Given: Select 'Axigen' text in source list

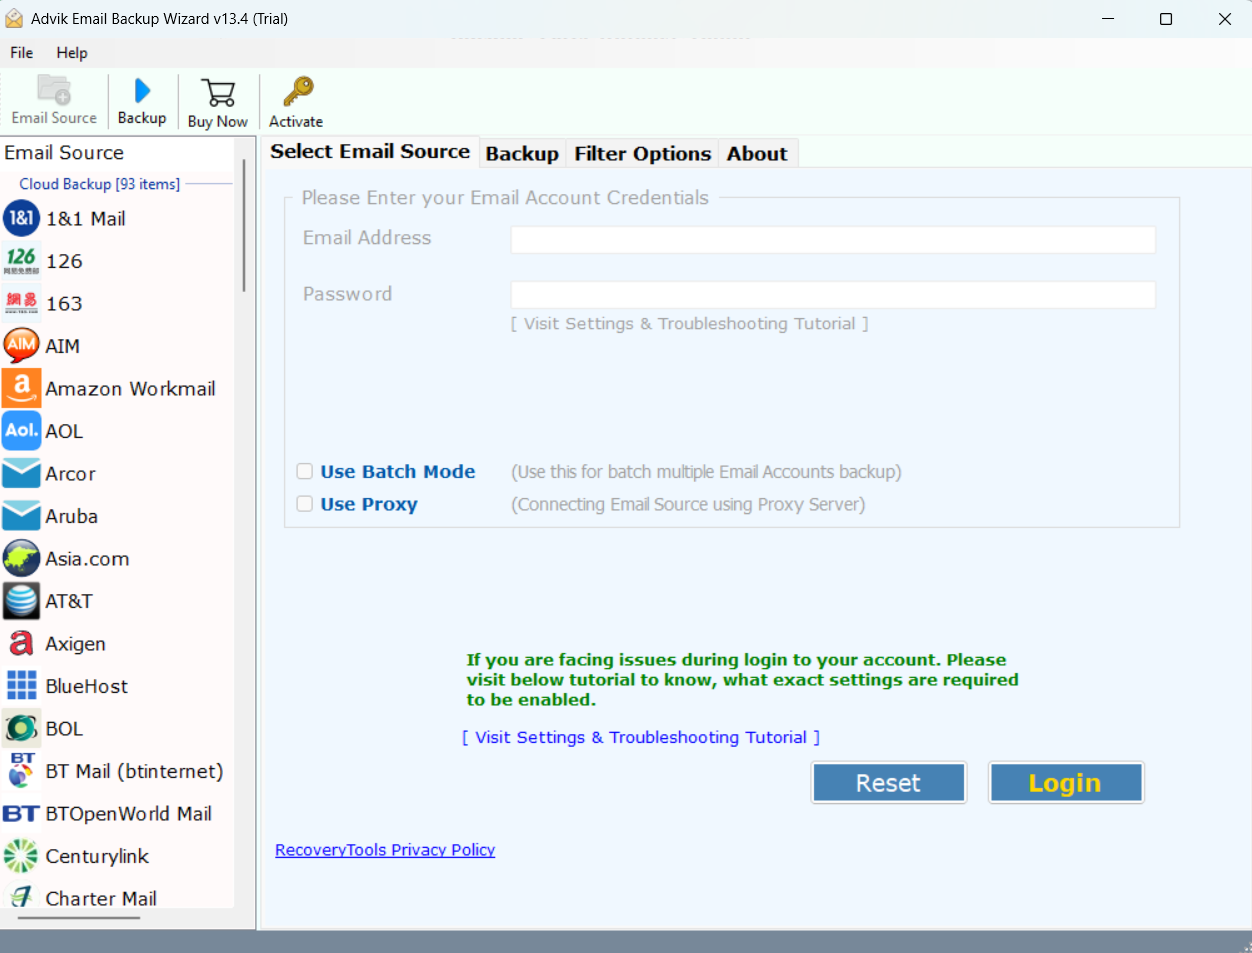Looking at the screenshot, I should pyautogui.click(x=76, y=644).
